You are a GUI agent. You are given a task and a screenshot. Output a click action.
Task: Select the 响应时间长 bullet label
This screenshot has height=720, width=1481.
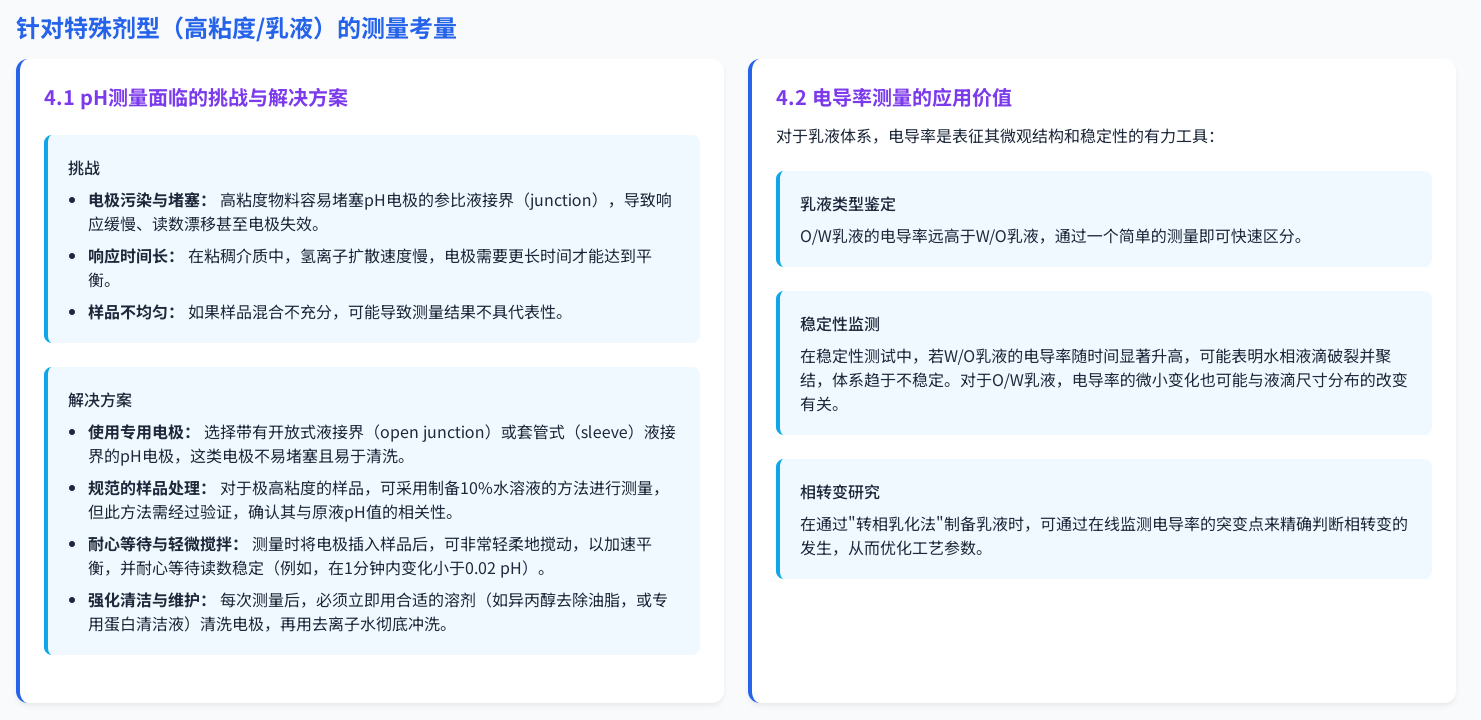[134, 256]
